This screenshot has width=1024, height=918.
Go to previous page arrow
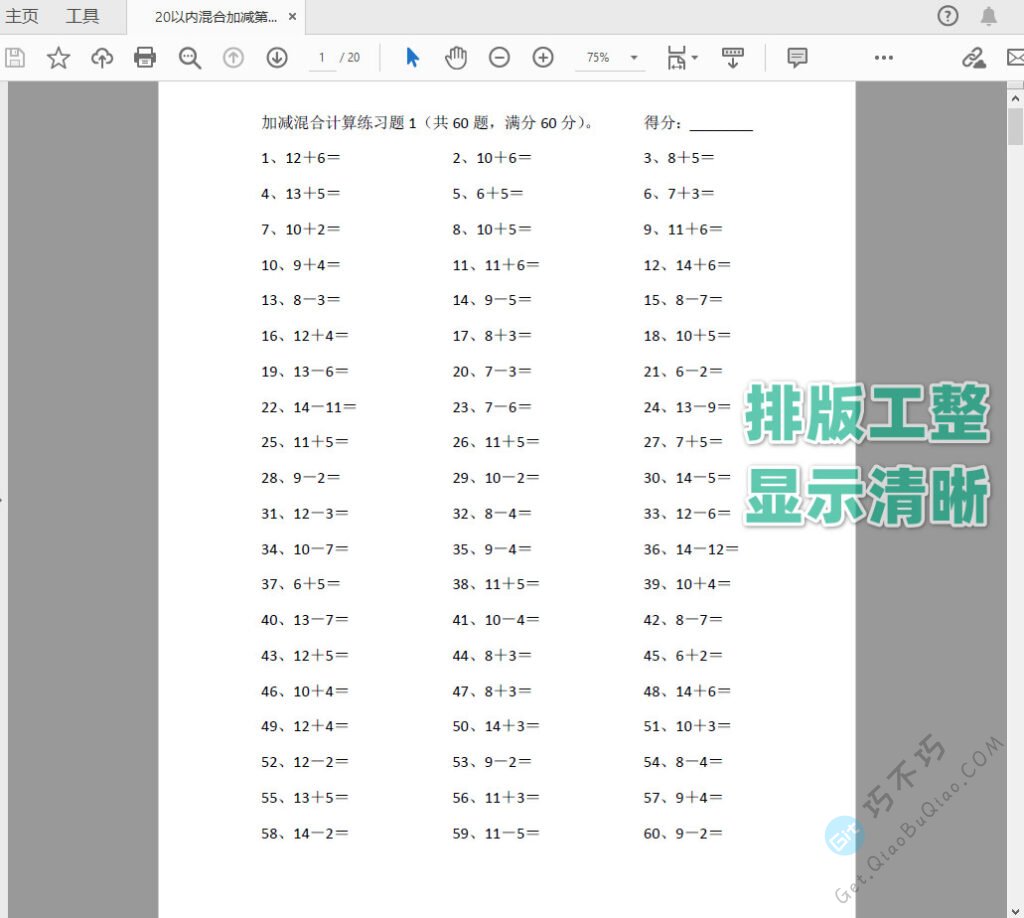click(233, 58)
